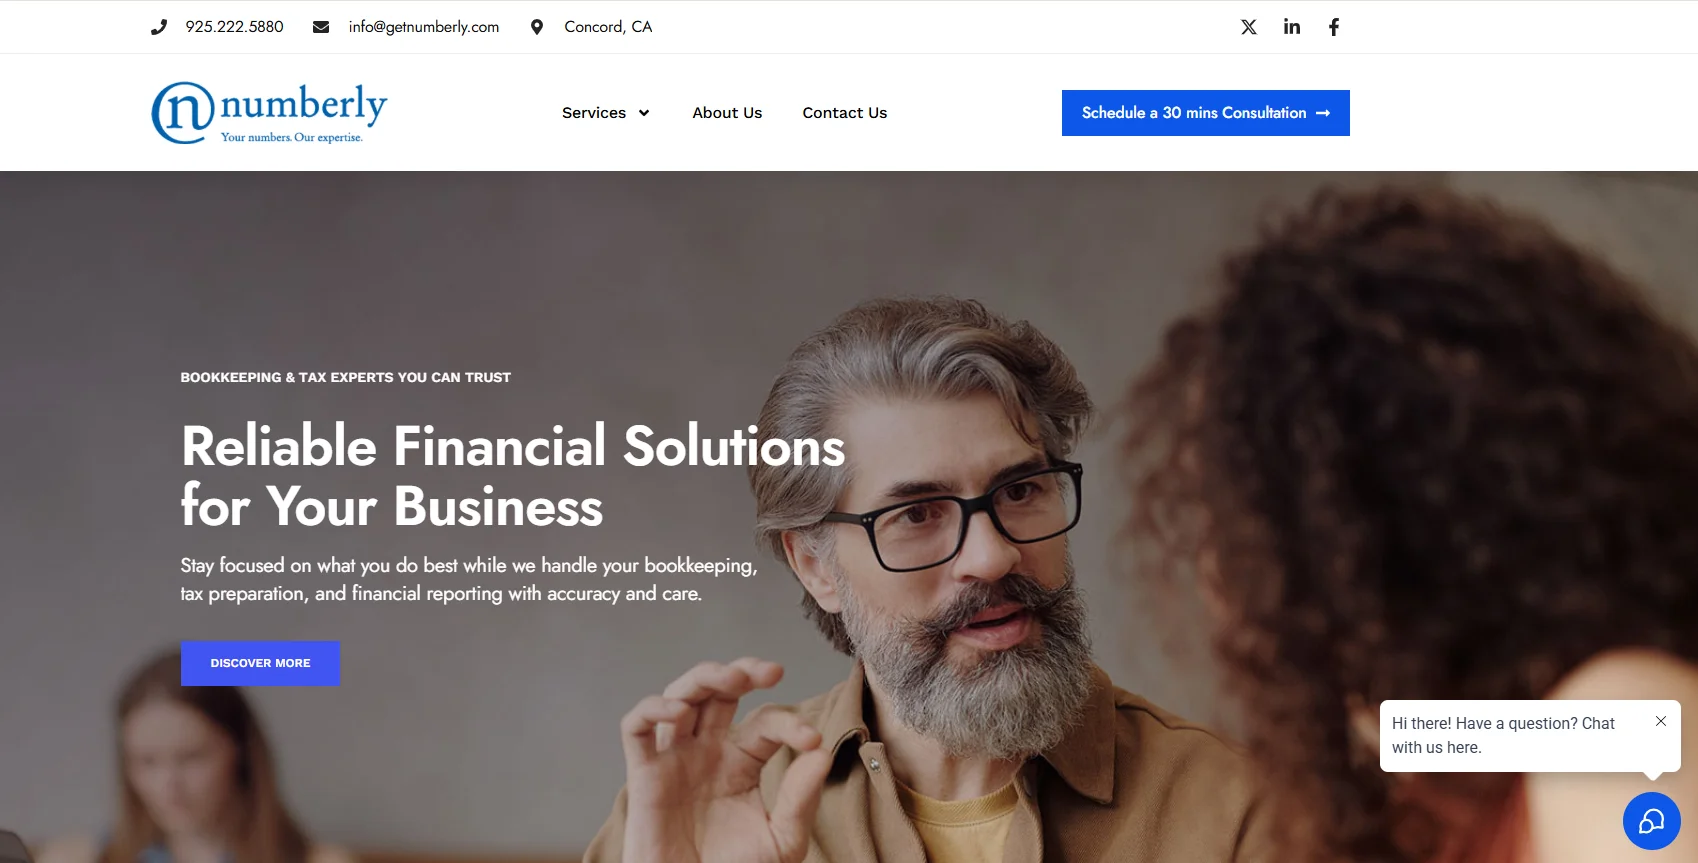Close the chat greeting popup
The image size is (1698, 863).
tap(1661, 721)
